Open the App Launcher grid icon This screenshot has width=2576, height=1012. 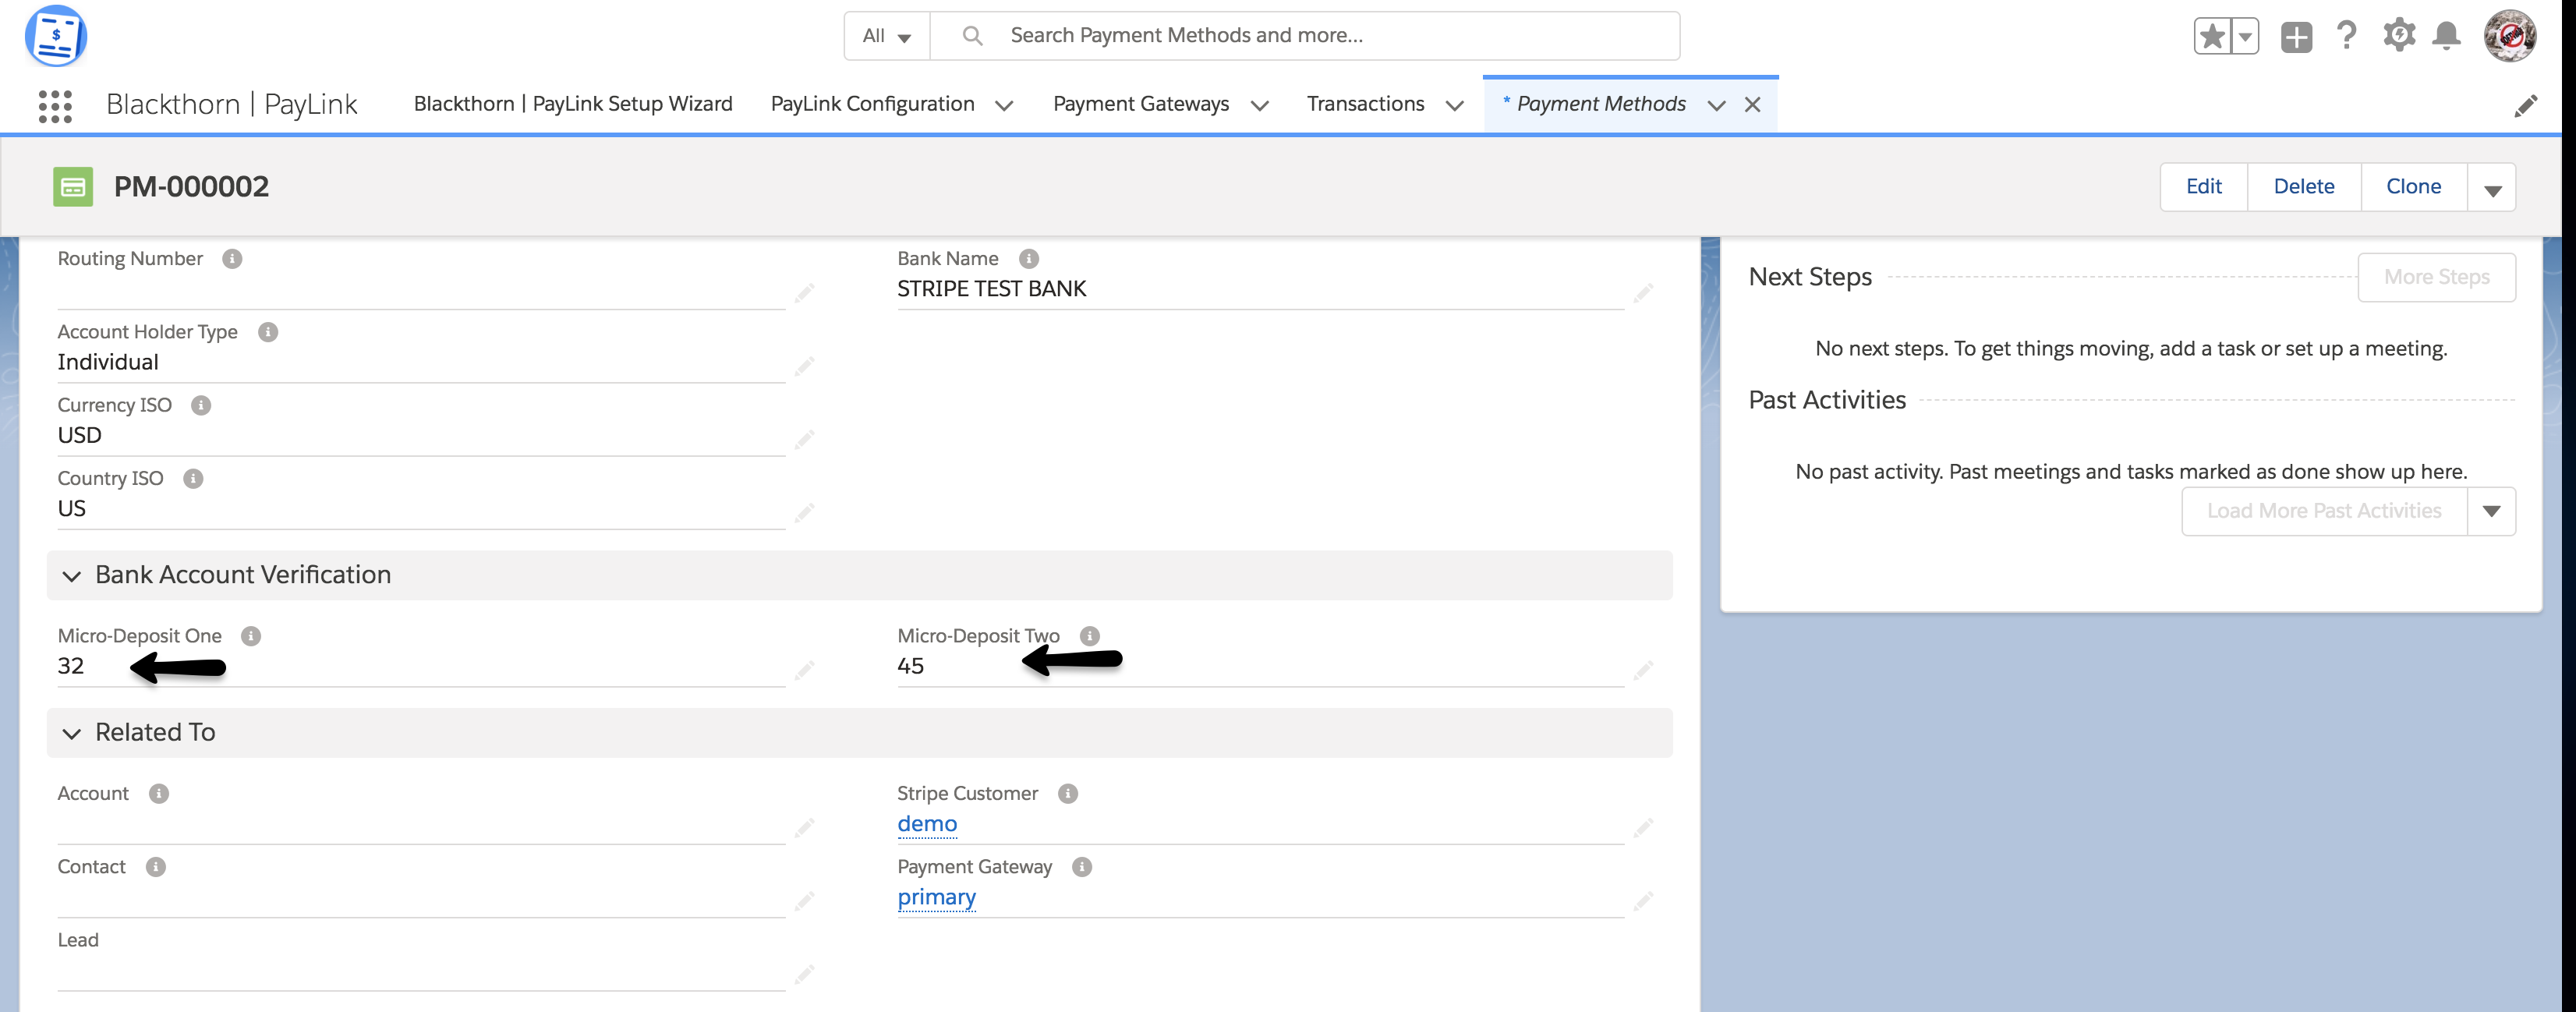coord(55,105)
